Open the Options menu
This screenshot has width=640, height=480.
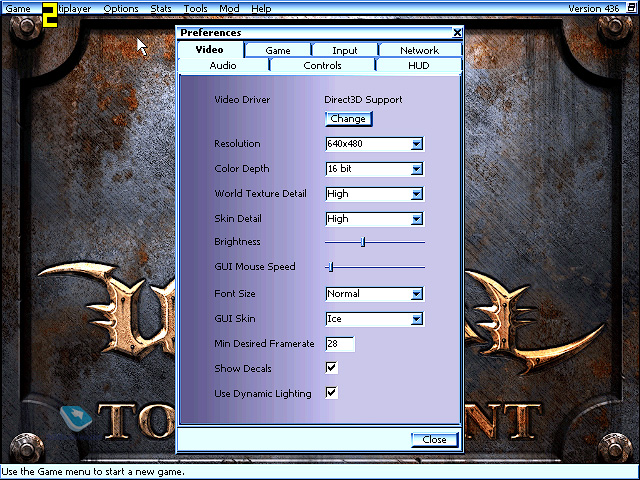121,9
